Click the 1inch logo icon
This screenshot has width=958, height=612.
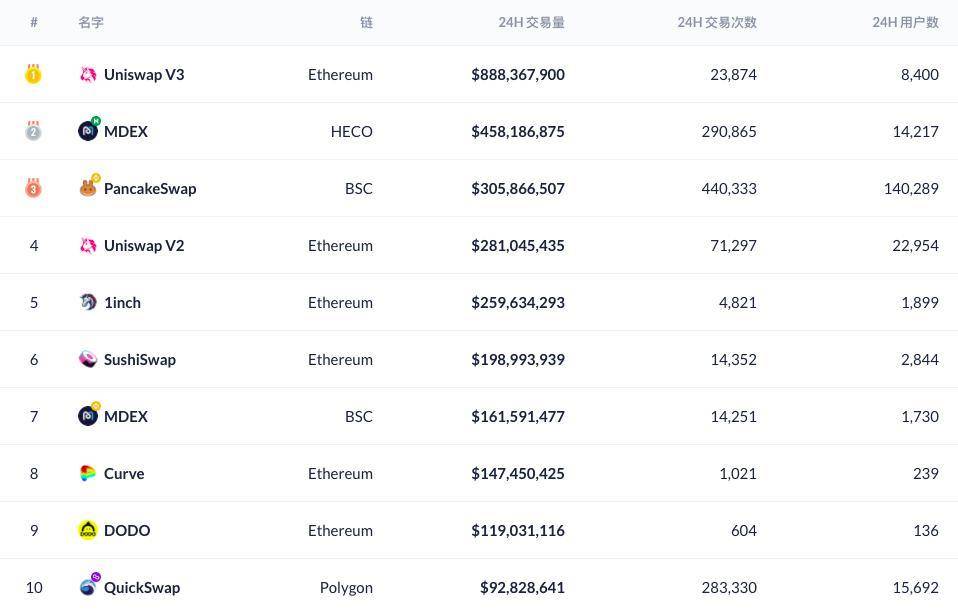point(88,302)
